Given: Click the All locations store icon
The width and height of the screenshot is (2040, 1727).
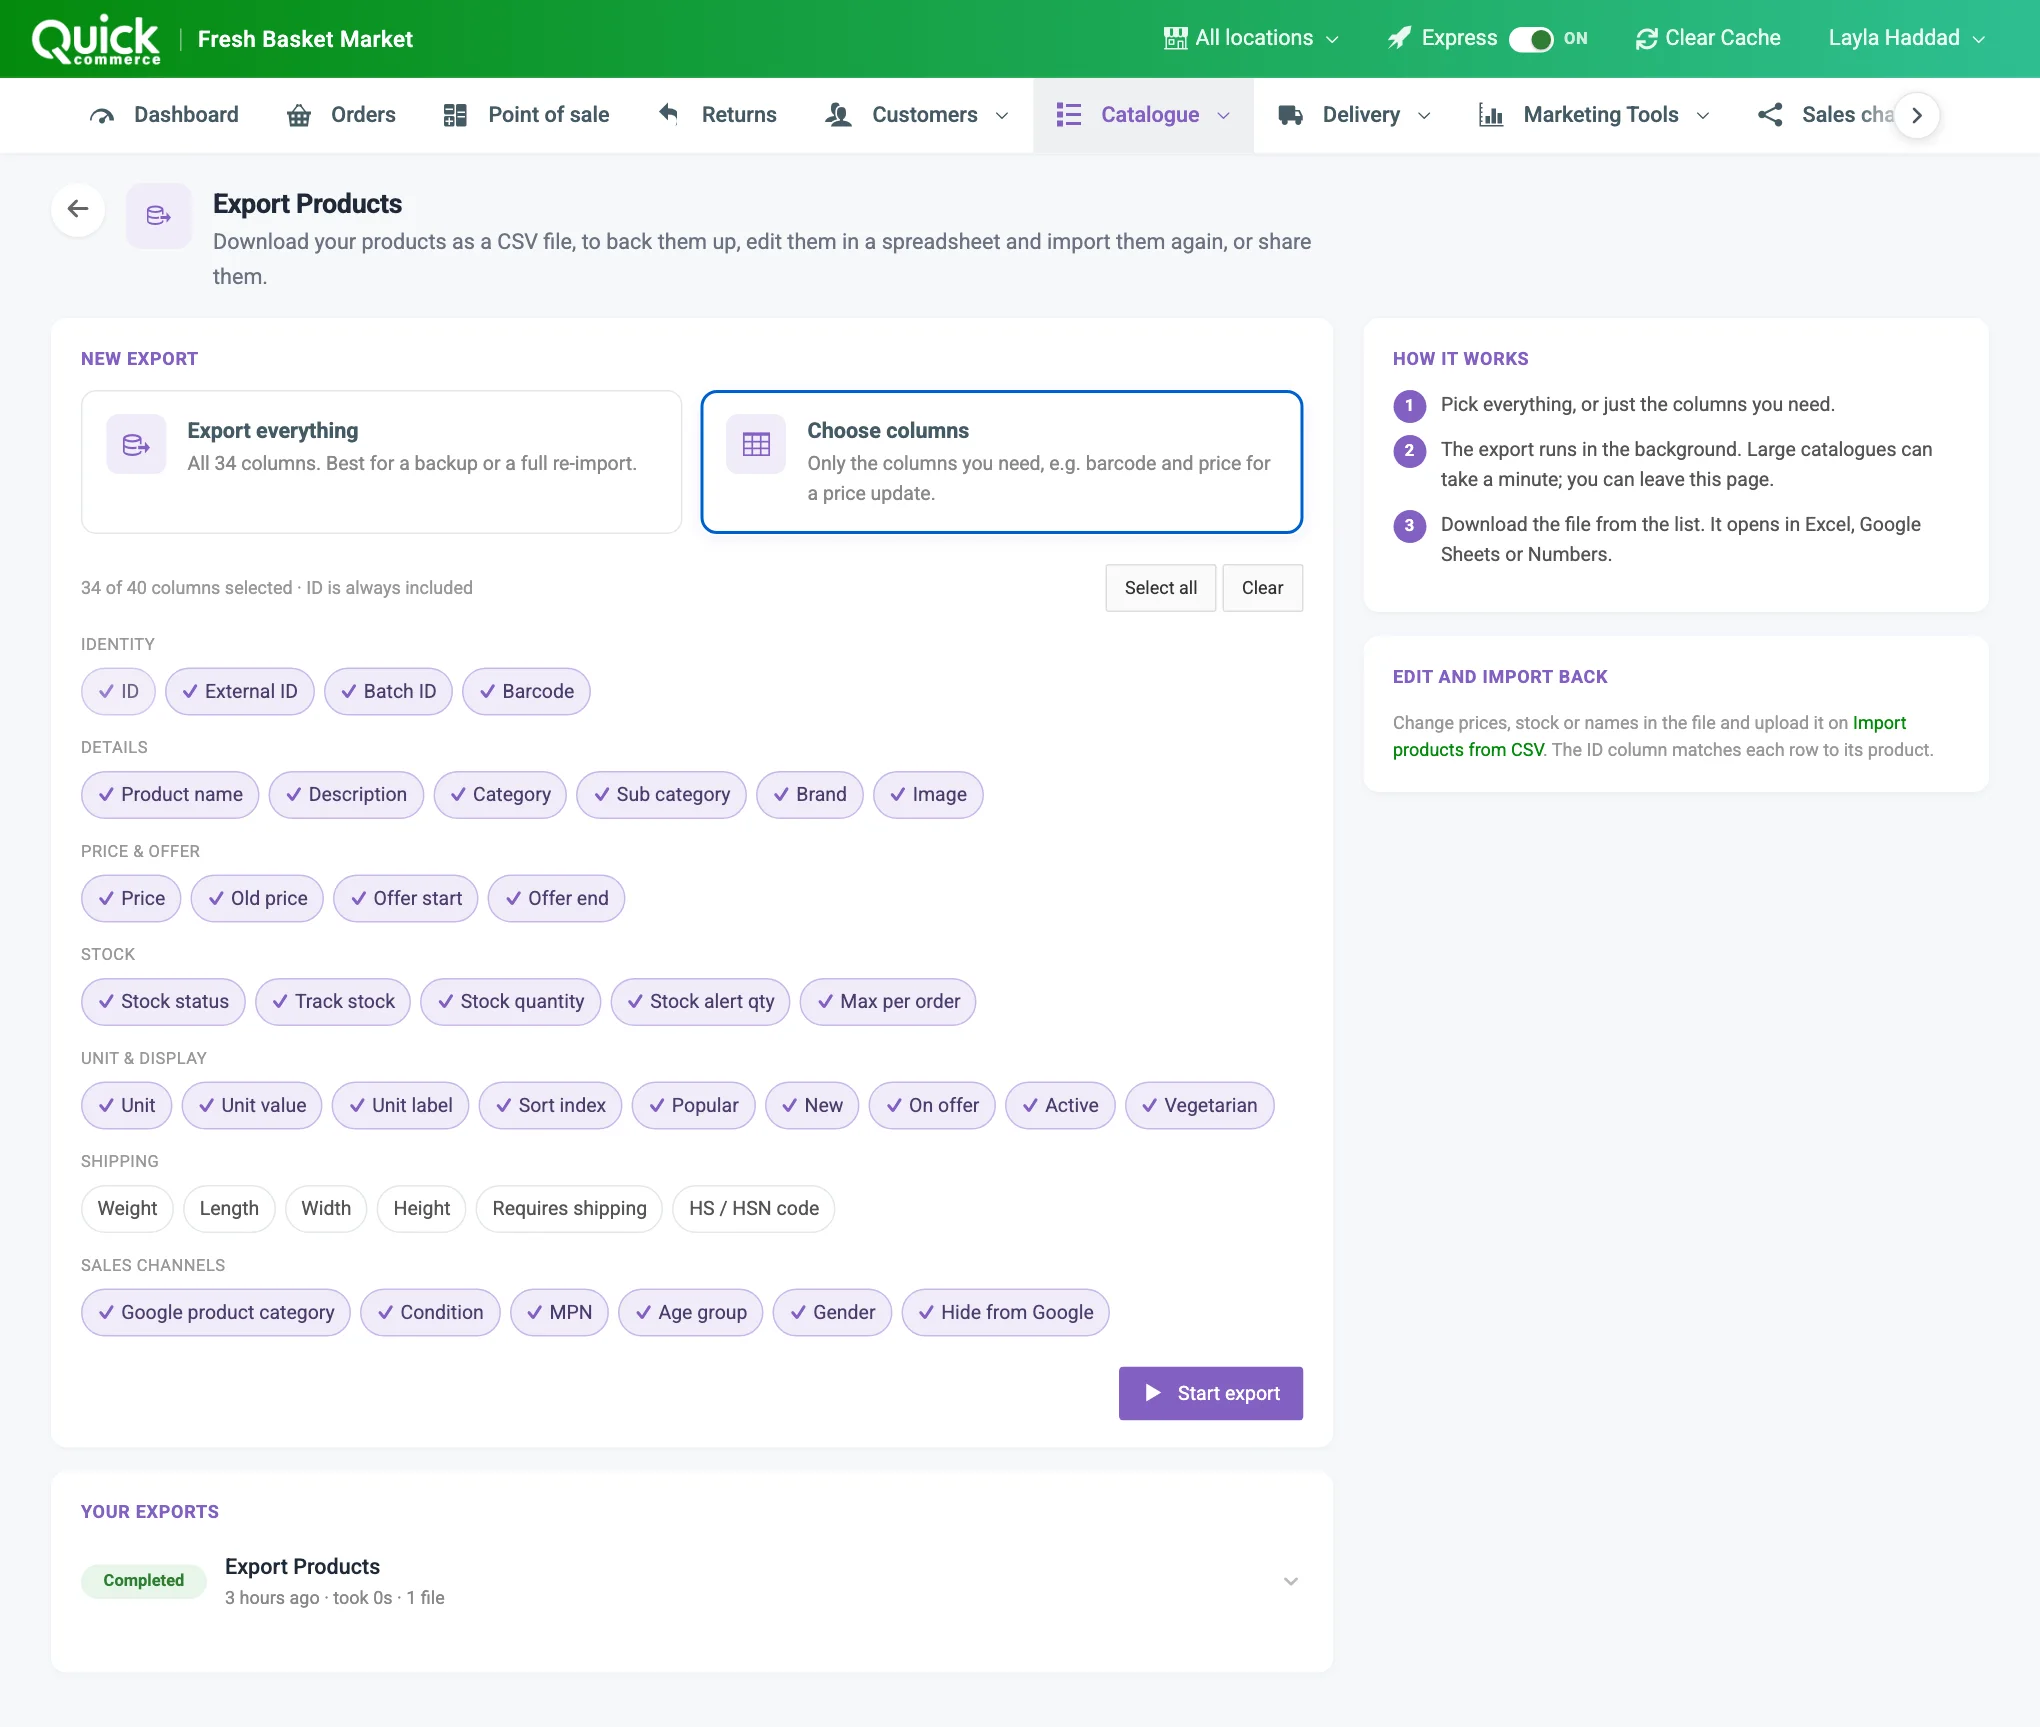Looking at the screenshot, I should click(x=1175, y=38).
